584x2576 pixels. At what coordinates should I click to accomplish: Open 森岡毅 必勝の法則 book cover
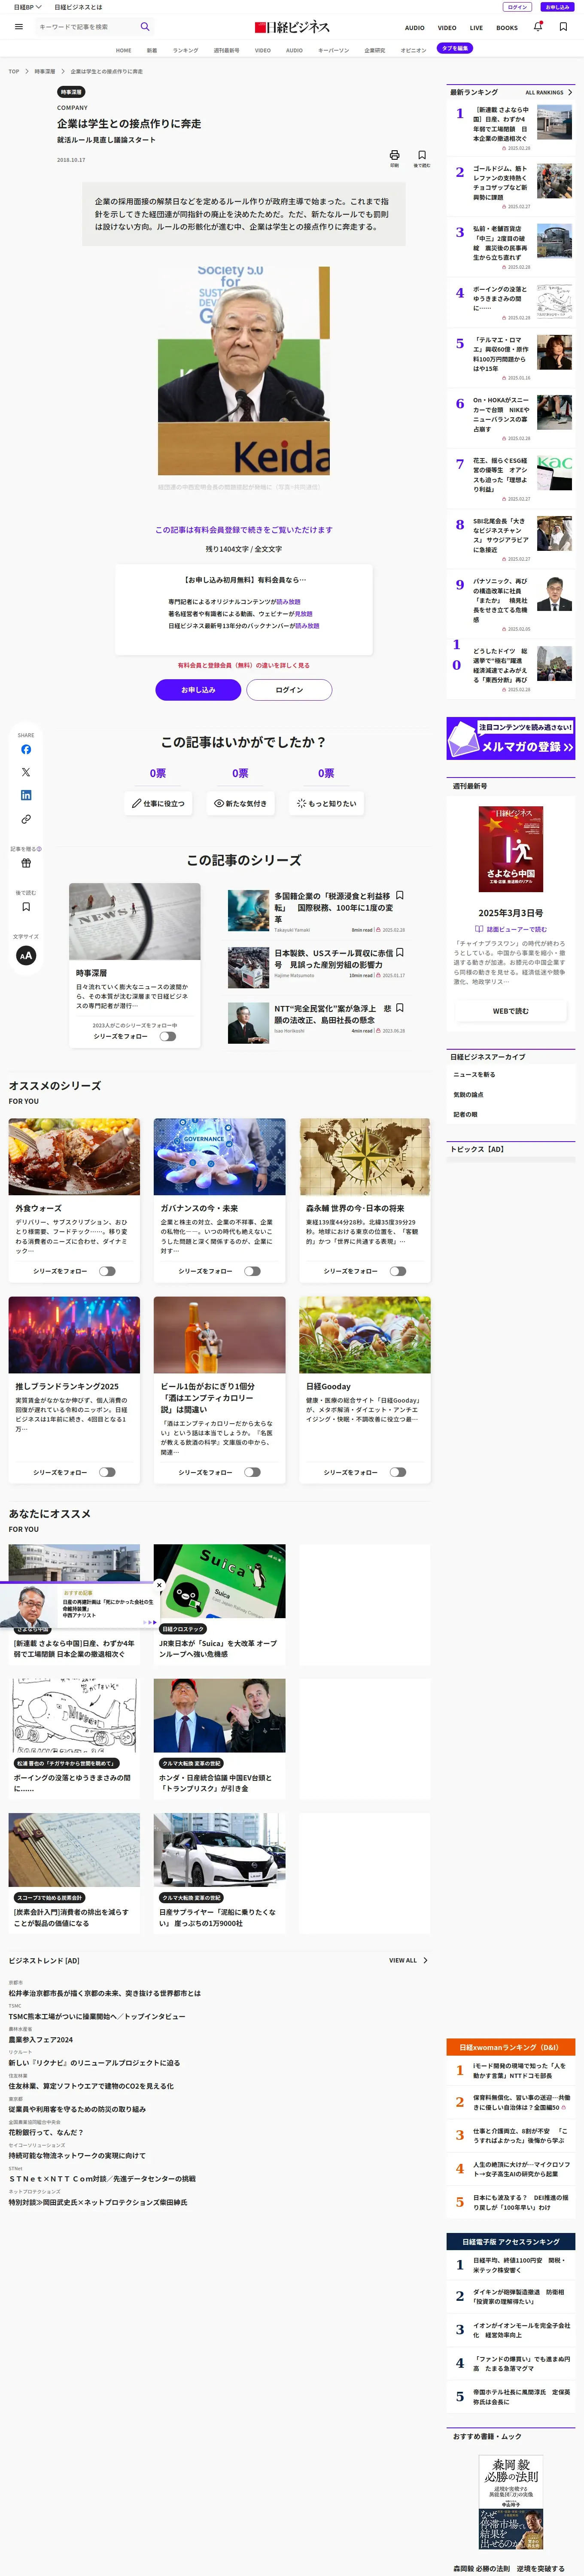pyautogui.click(x=510, y=2503)
